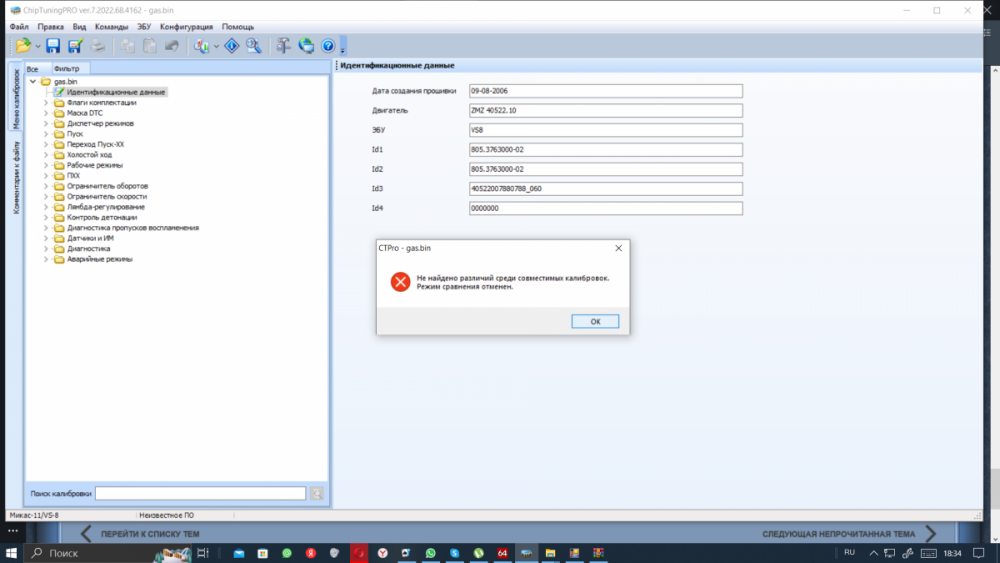Click the 'Микас-11/VS-8' status bar entry
Screen dimensions: 1000x563
coord(34,515)
